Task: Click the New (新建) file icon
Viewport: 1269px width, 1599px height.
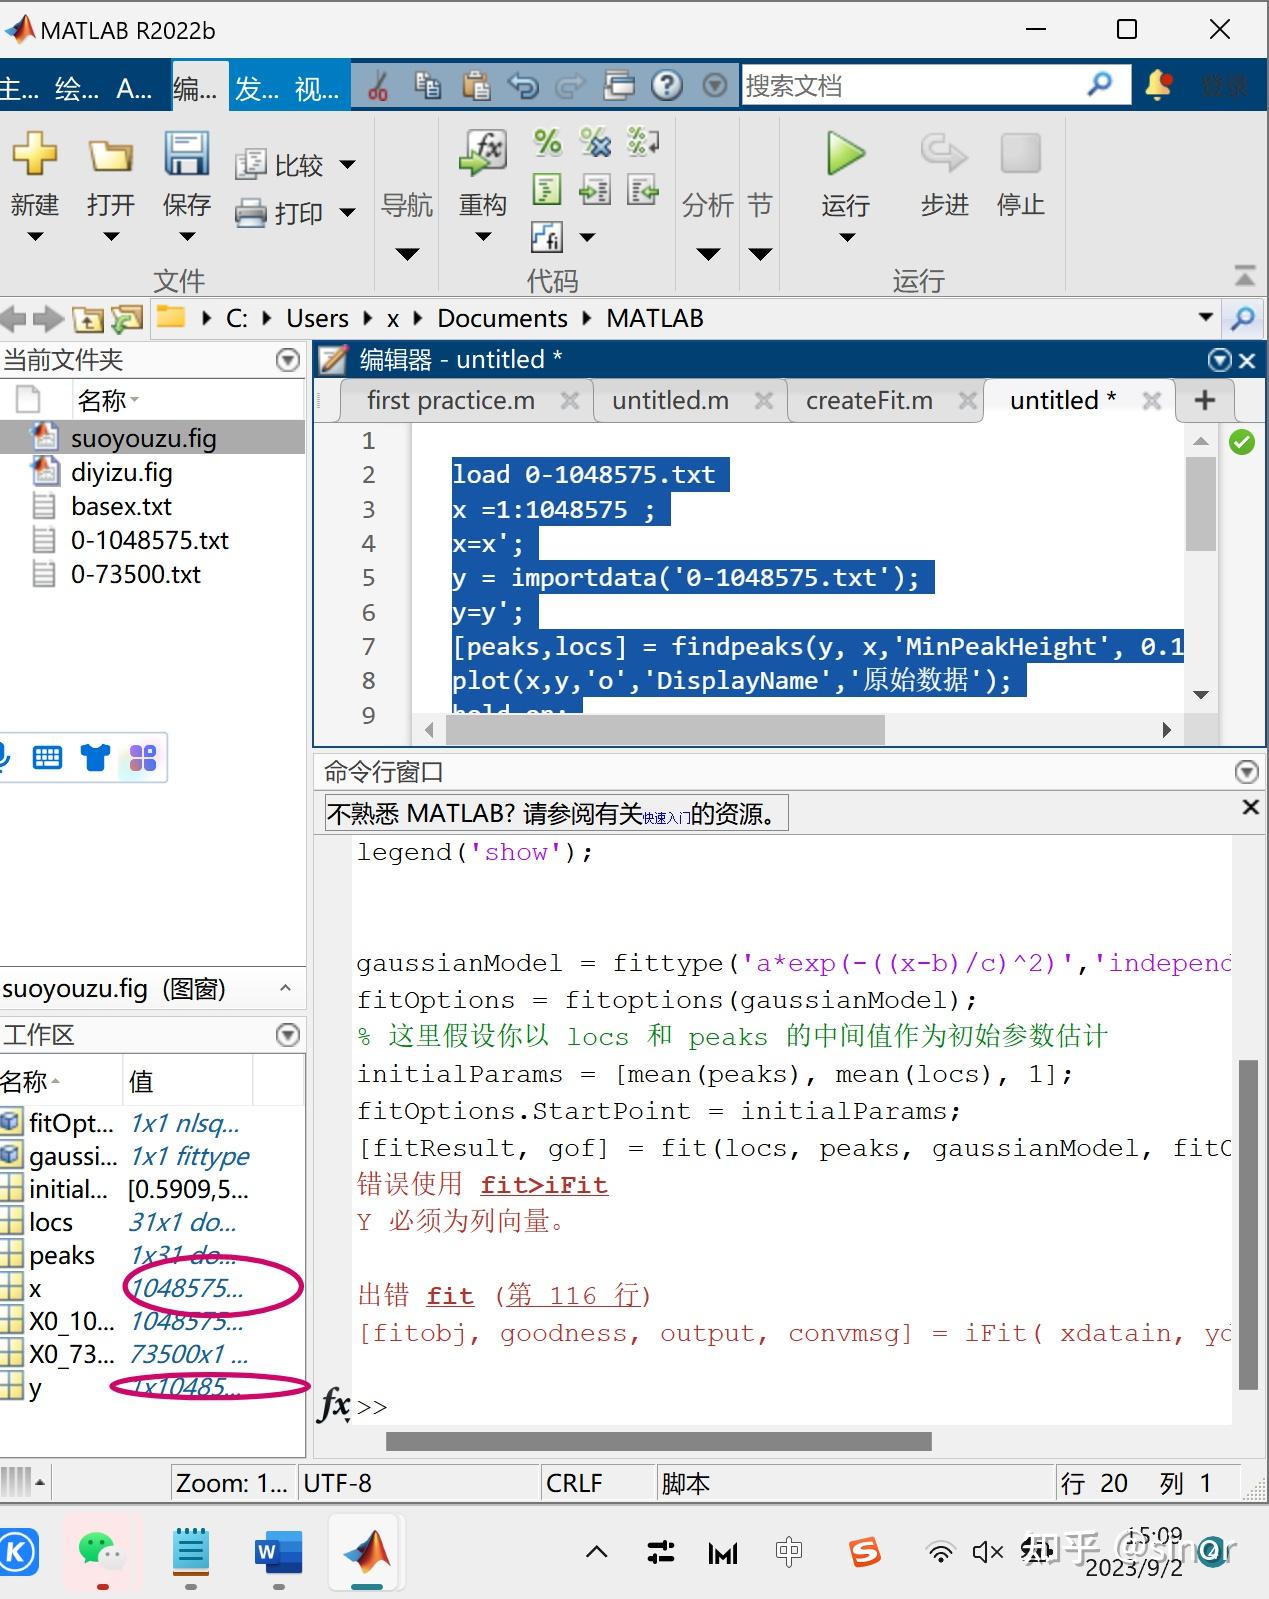Action: pyautogui.click(x=35, y=155)
